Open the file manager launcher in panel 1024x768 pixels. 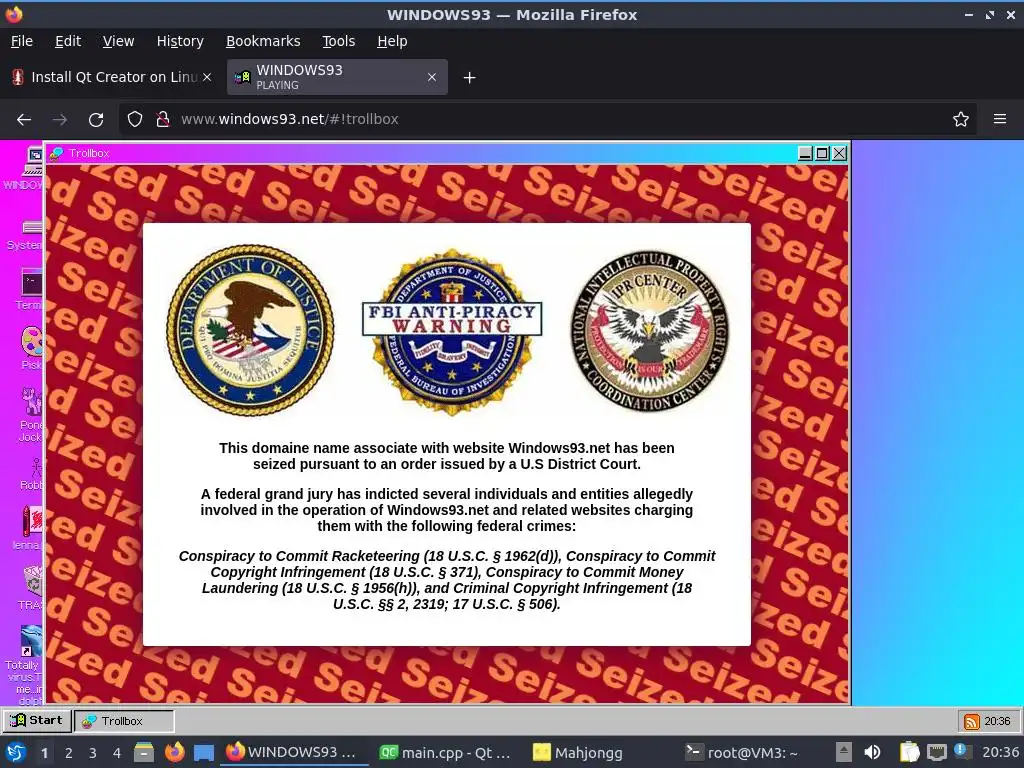144,752
